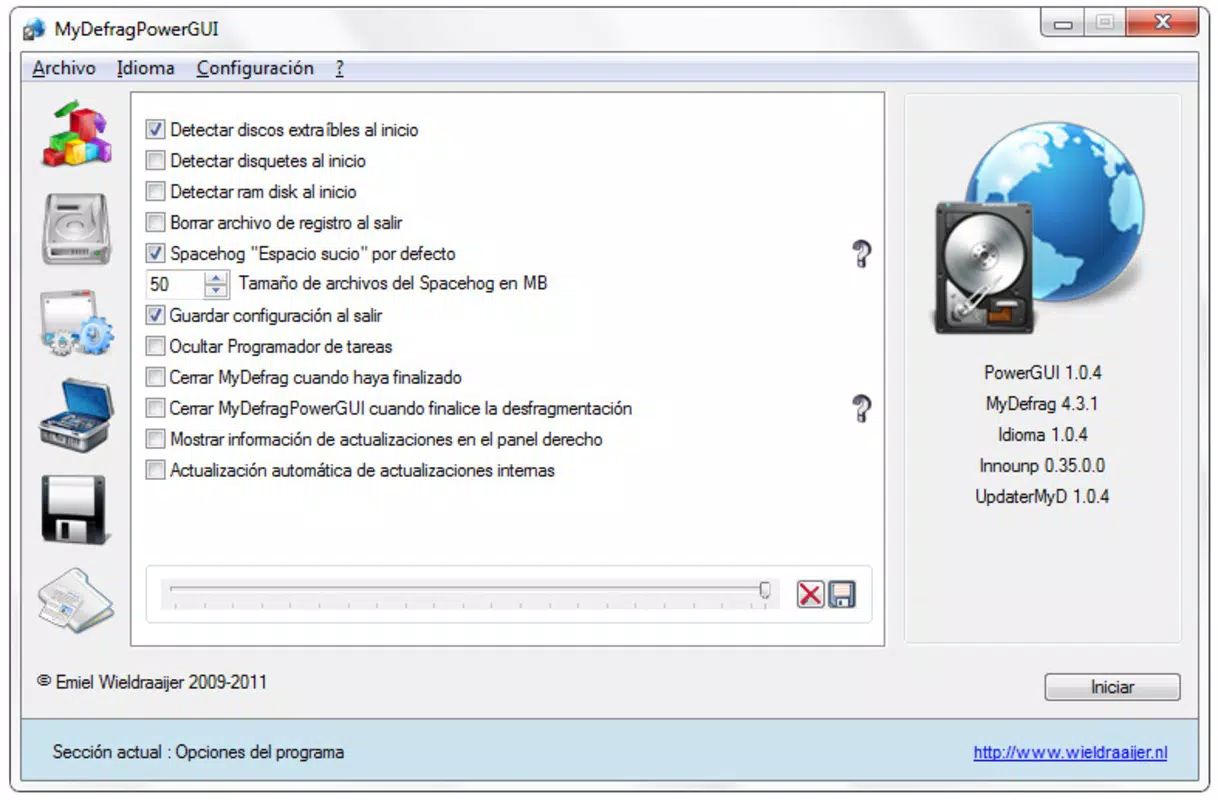Click the floppy disk save icon near slider
The image size is (1218, 800).
pyautogui.click(x=842, y=595)
